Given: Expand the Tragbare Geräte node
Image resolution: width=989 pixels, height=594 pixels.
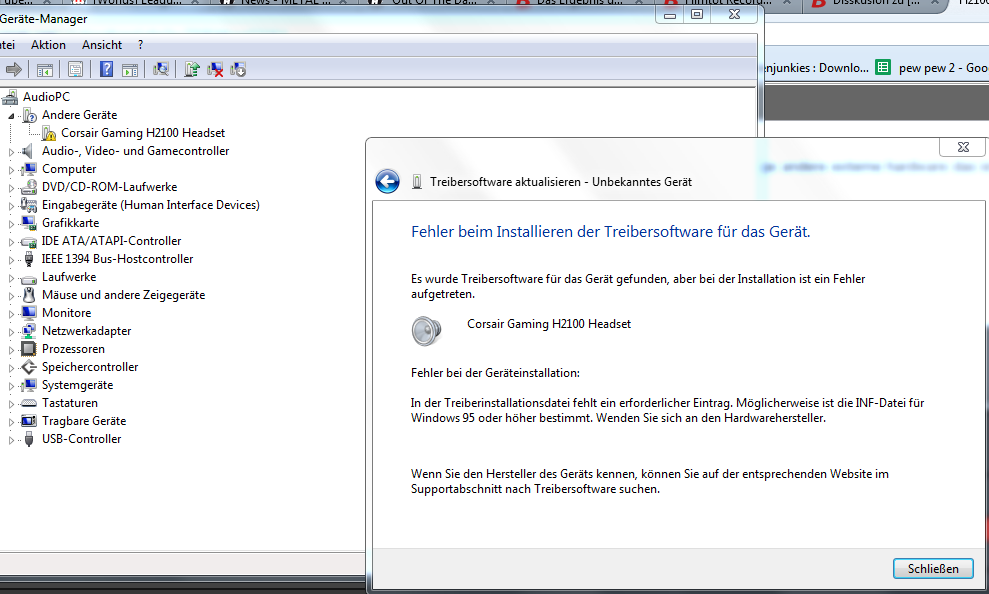Looking at the screenshot, I should (x=11, y=422).
